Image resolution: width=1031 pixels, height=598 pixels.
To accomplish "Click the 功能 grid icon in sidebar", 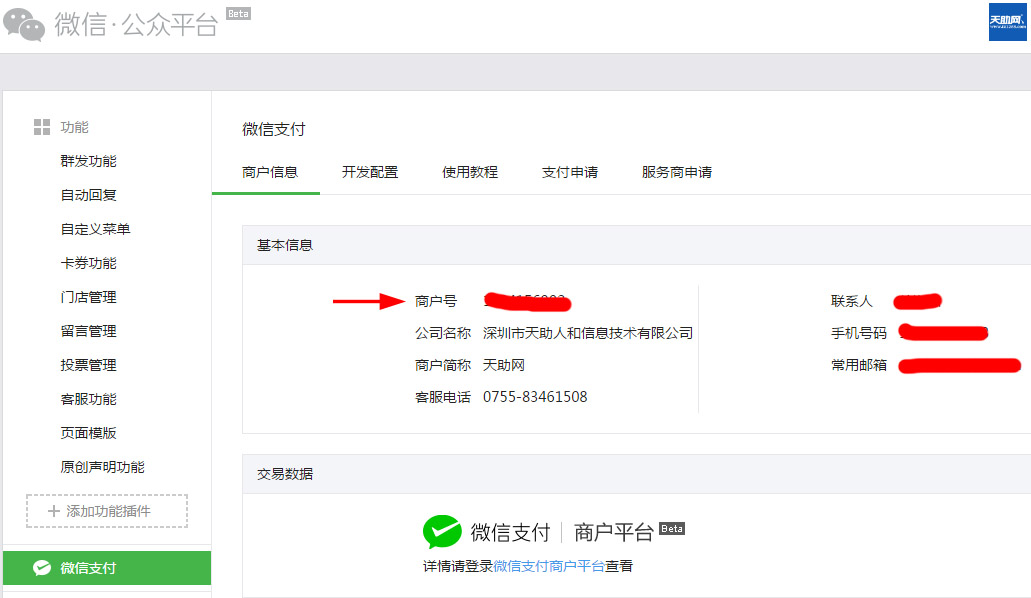I will click(x=42, y=127).
